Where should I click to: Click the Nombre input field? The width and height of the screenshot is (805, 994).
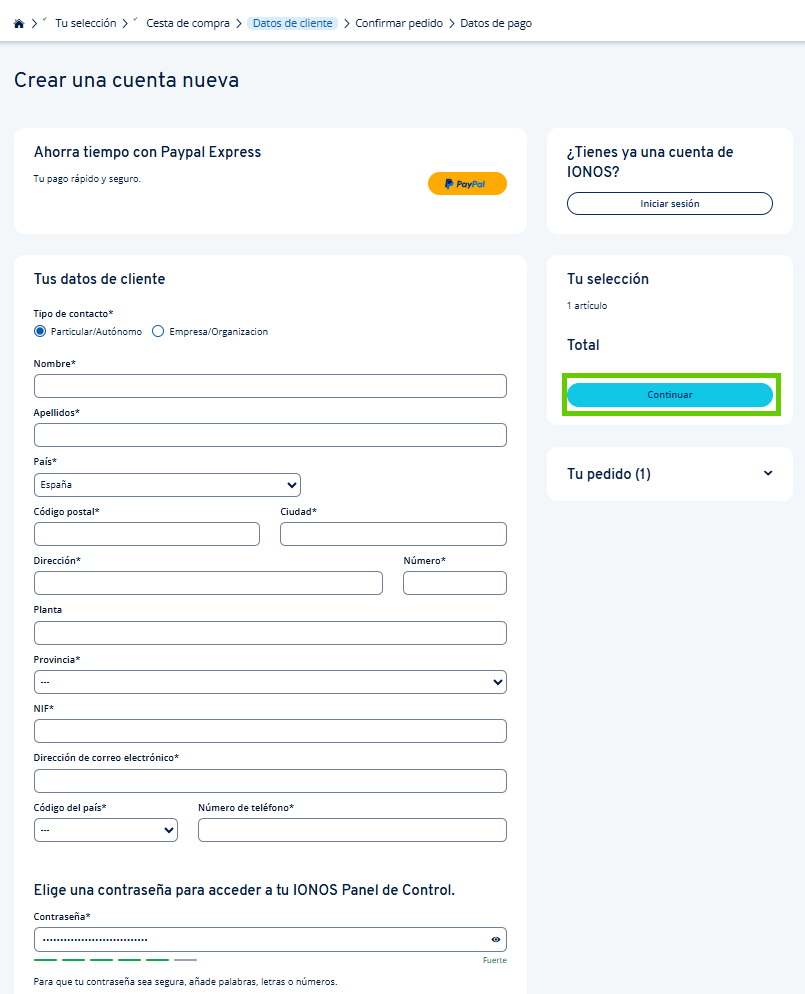pyautogui.click(x=270, y=385)
